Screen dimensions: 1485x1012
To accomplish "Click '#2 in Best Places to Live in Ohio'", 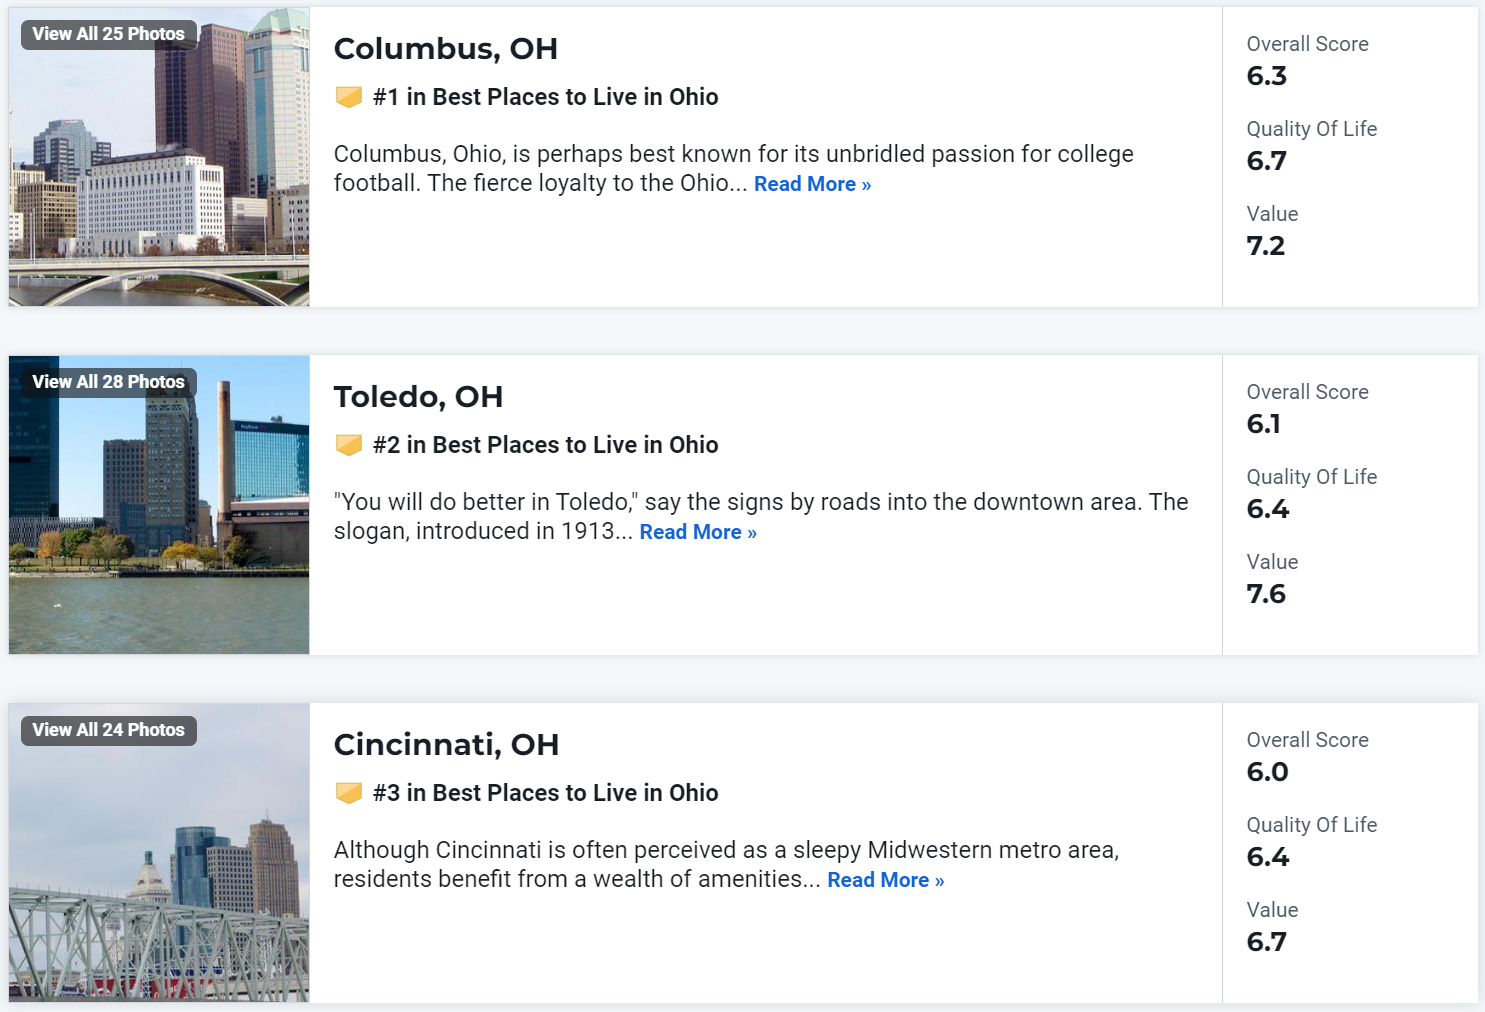I will tap(545, 445).
